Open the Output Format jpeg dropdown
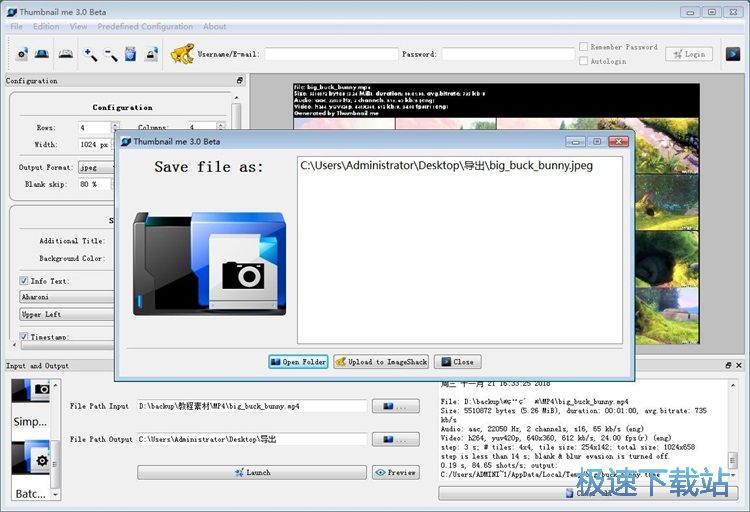Screen dimensions: 750x512 (x=97, y=167)
